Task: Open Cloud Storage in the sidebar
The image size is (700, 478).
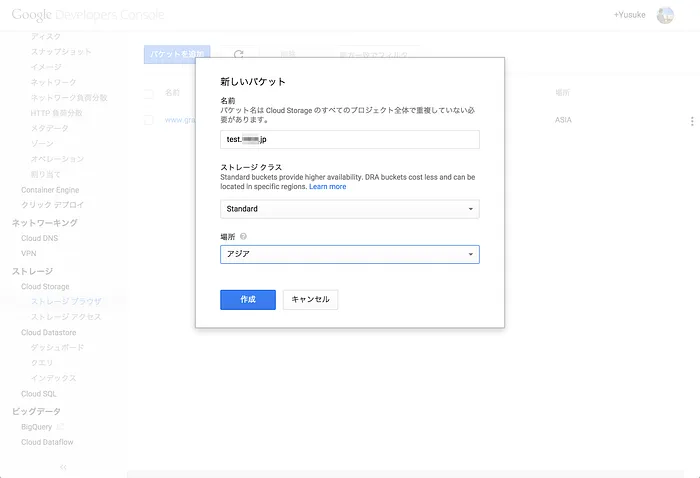Action: click(45, 286)
